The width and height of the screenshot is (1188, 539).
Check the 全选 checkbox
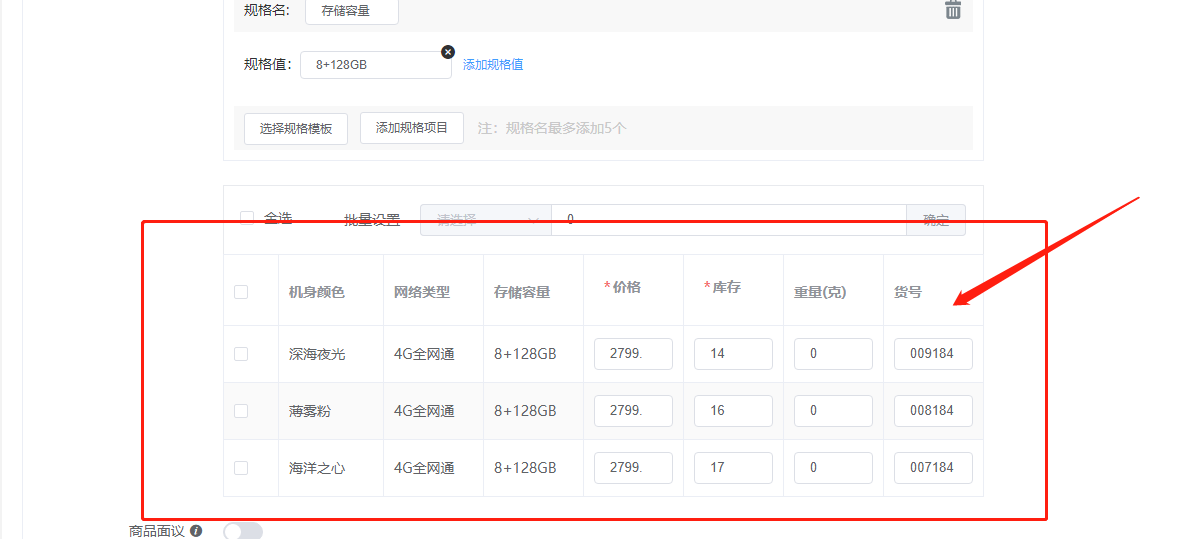point(247,218)
